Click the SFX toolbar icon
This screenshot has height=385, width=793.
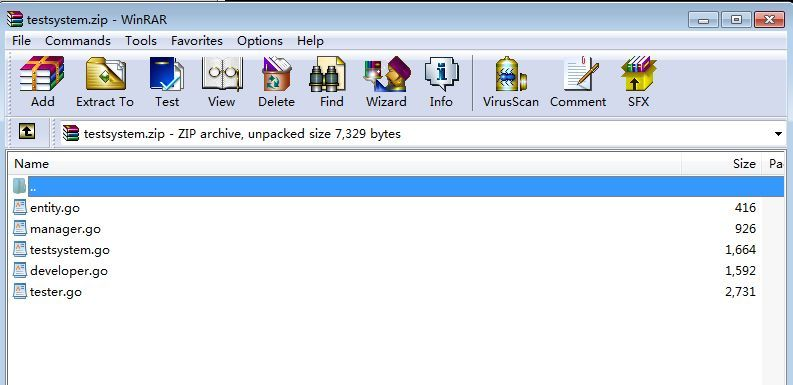tap(638, 74)
